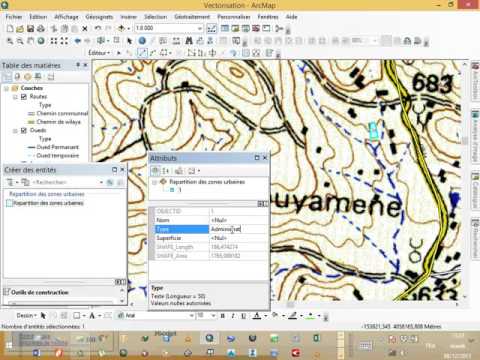Viewport: 480px width, 360px height.
Task: Collapse the Couches tree node
Action: pos(6,88)
